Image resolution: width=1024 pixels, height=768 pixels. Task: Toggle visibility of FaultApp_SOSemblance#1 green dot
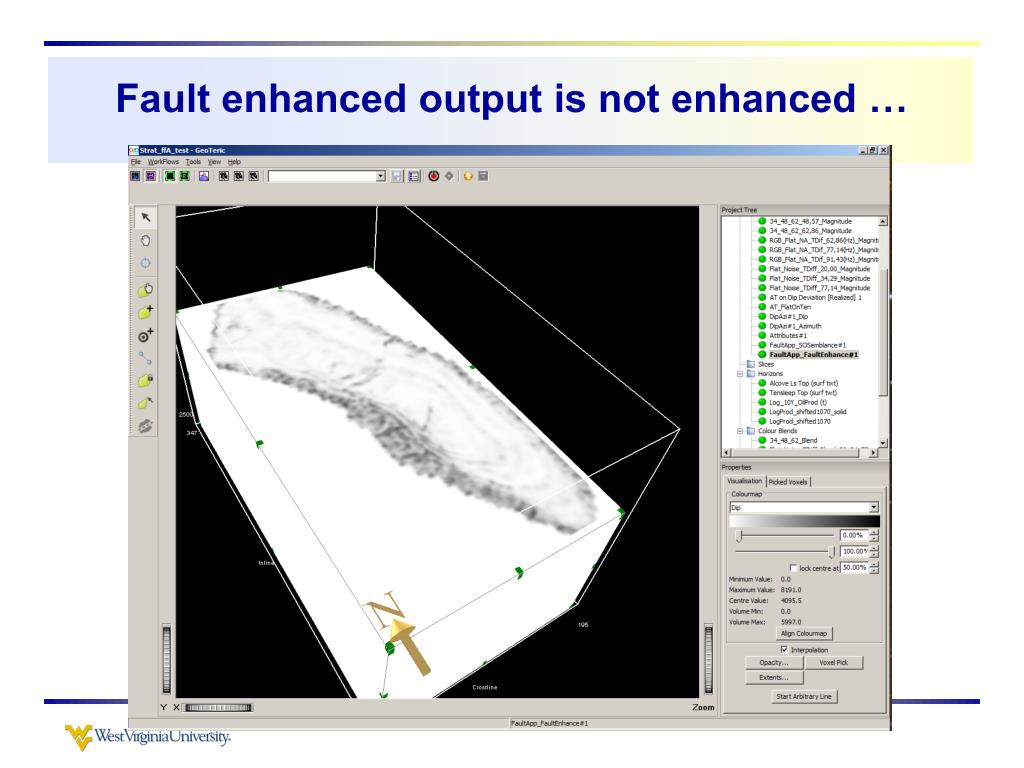tap(762, 344)
